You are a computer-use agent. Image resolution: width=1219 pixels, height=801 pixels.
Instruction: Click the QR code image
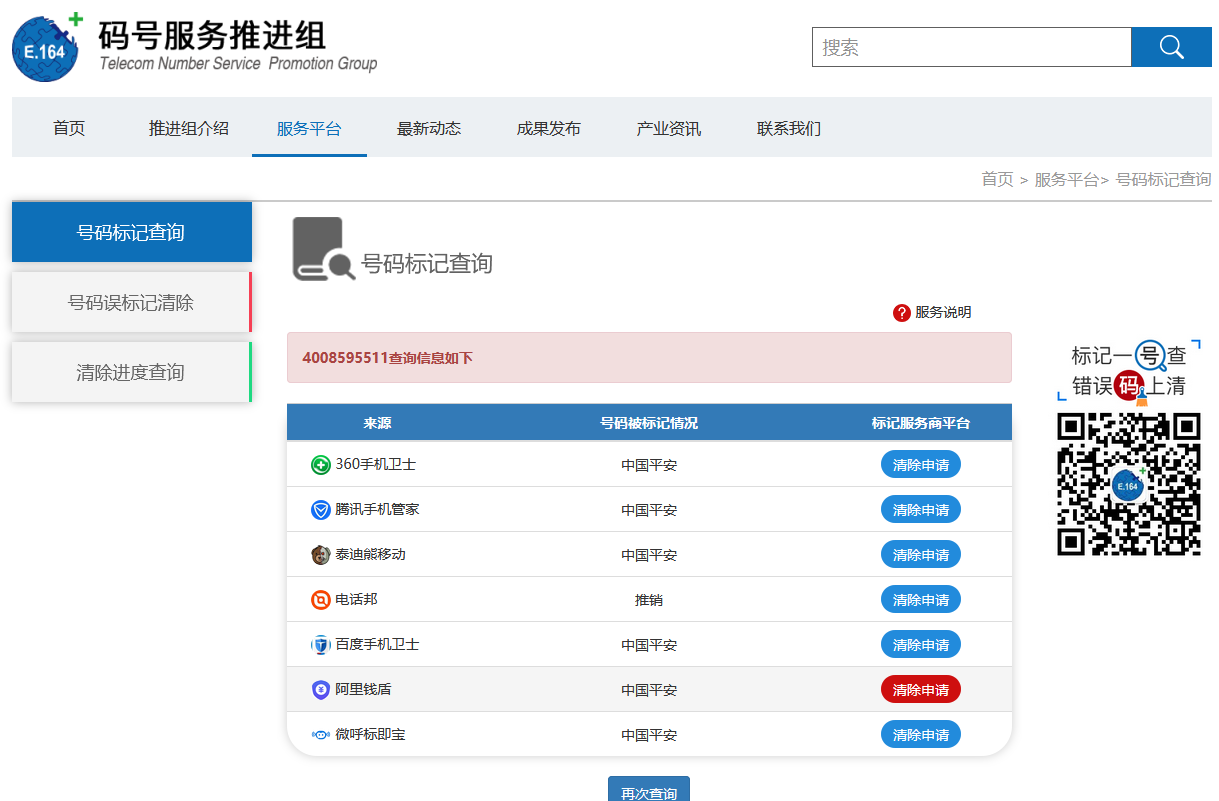(1128, 484)
